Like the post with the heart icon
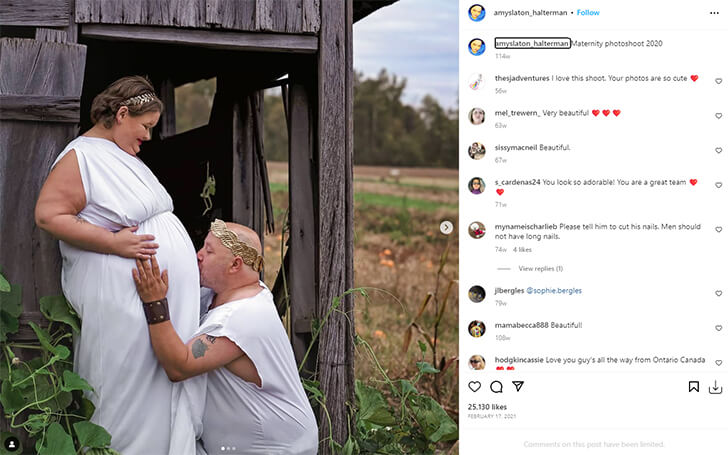 (474, 386)
